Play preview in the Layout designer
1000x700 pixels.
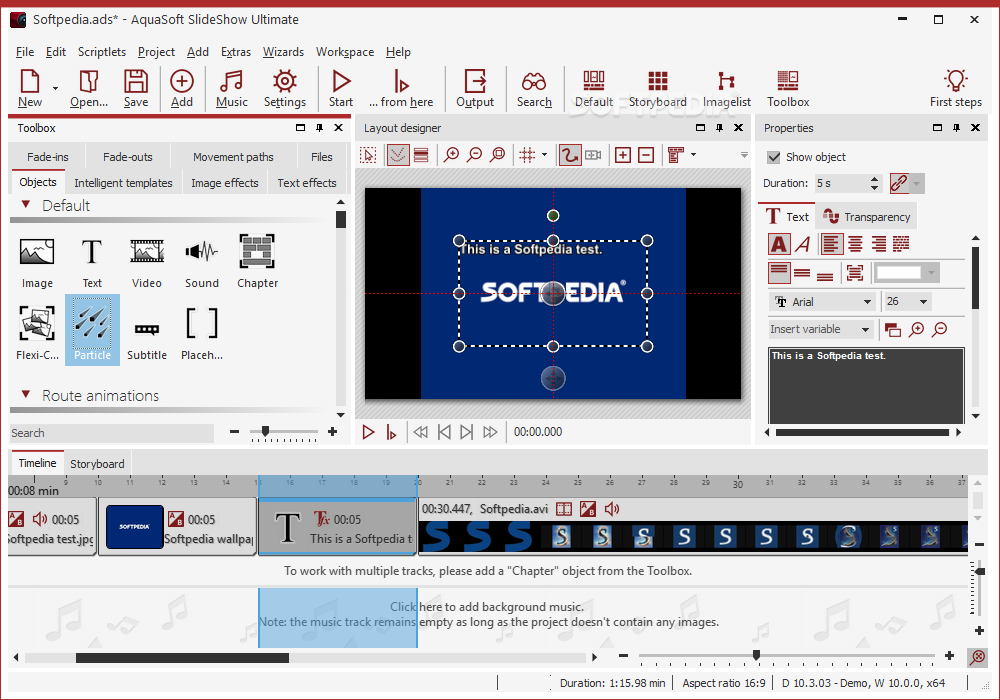point(368,432)
